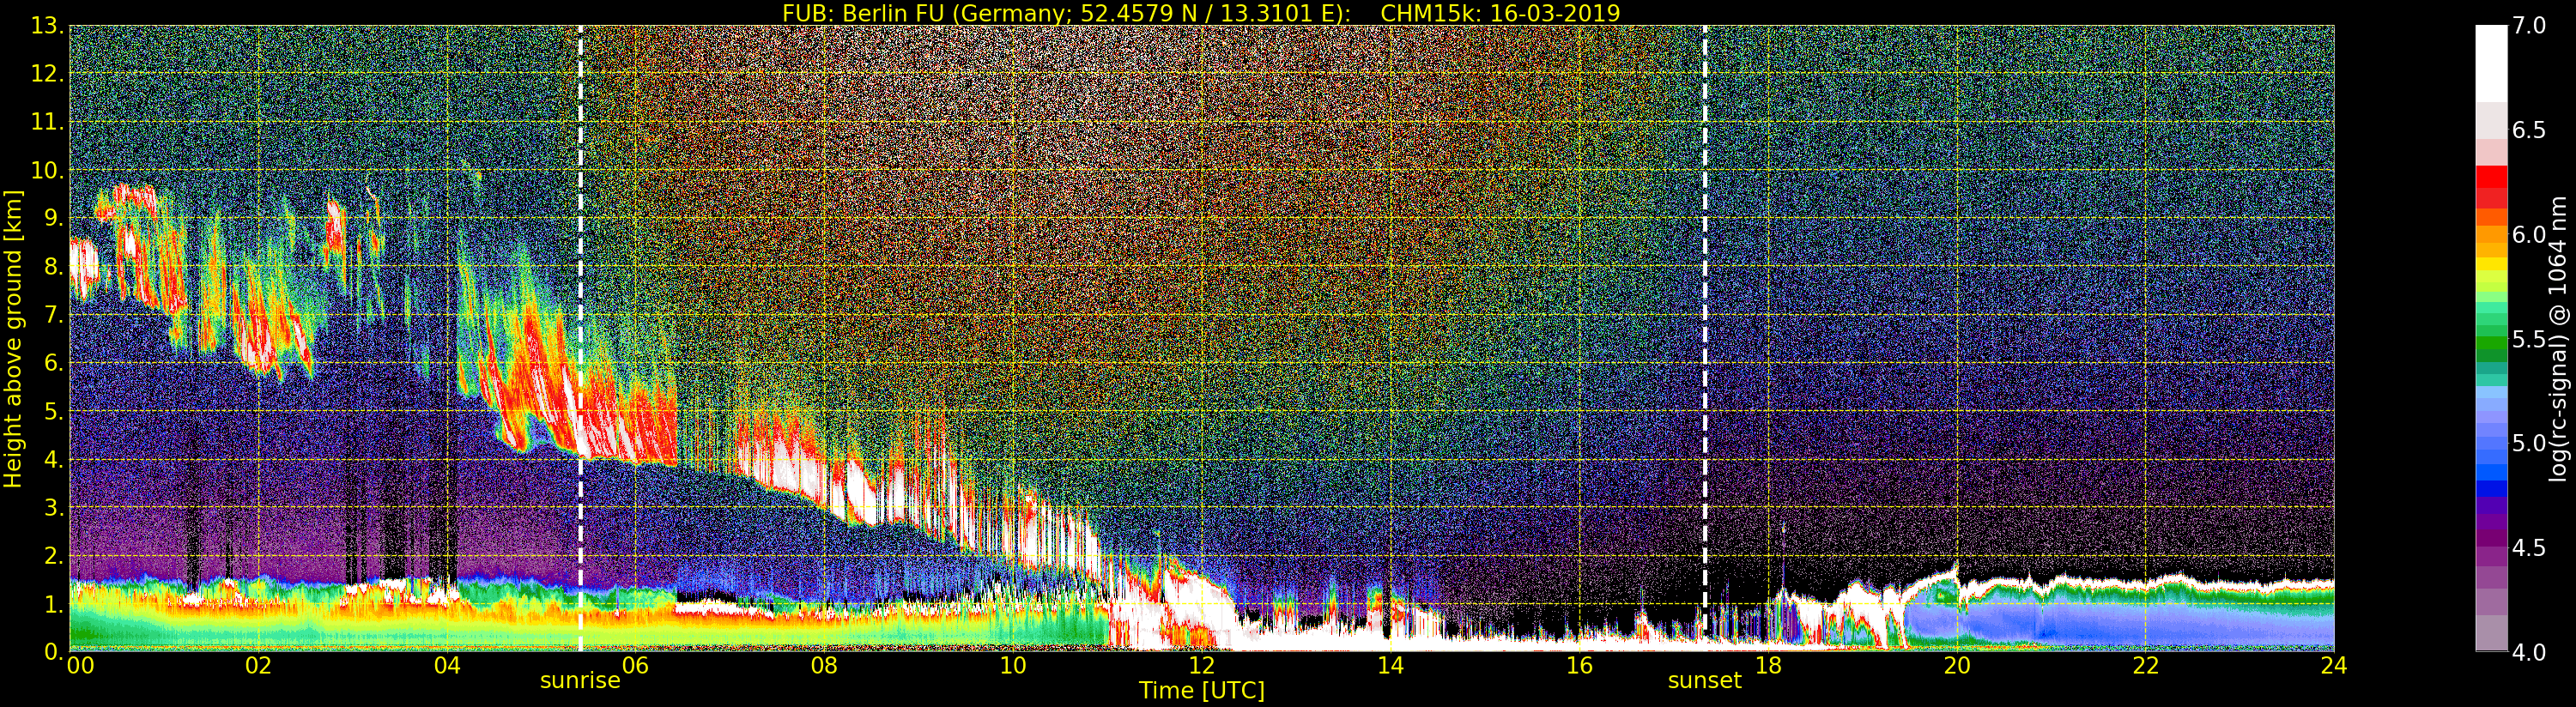Click the "Height above ground [km]" axis label

point(13,338)
